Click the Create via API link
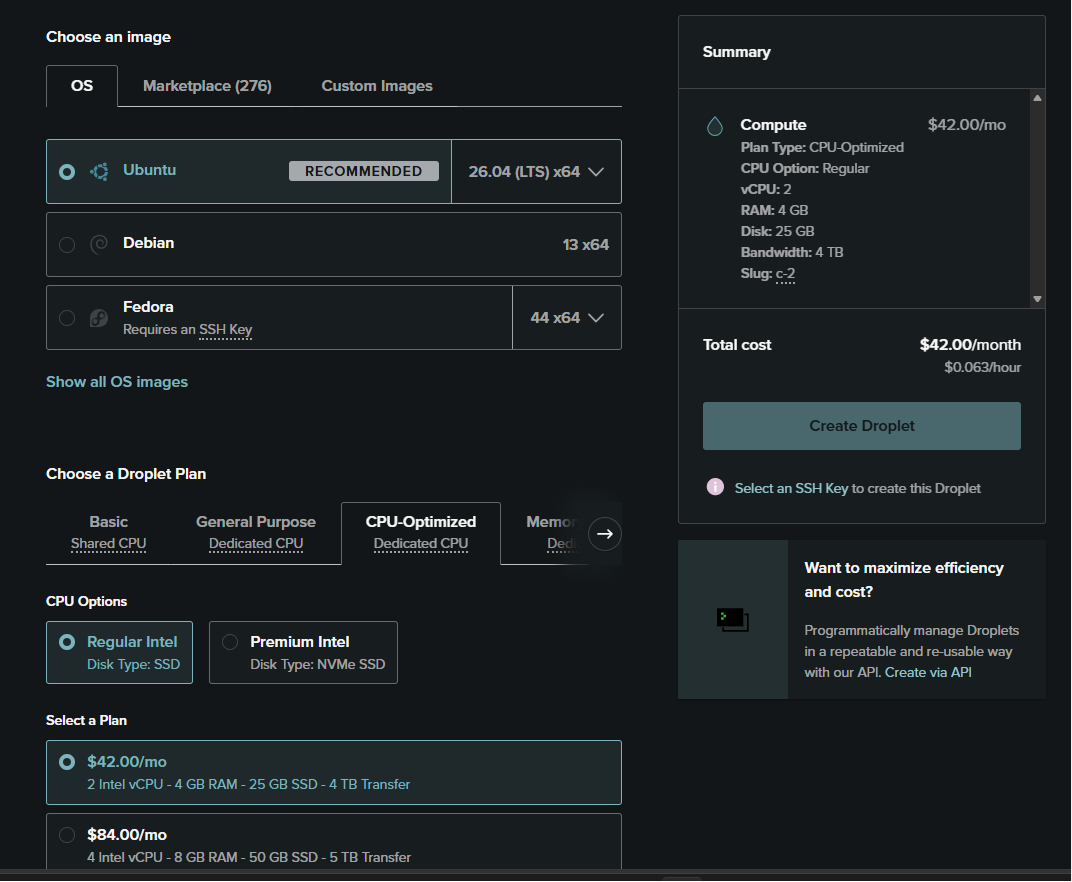 click(928, 672)
